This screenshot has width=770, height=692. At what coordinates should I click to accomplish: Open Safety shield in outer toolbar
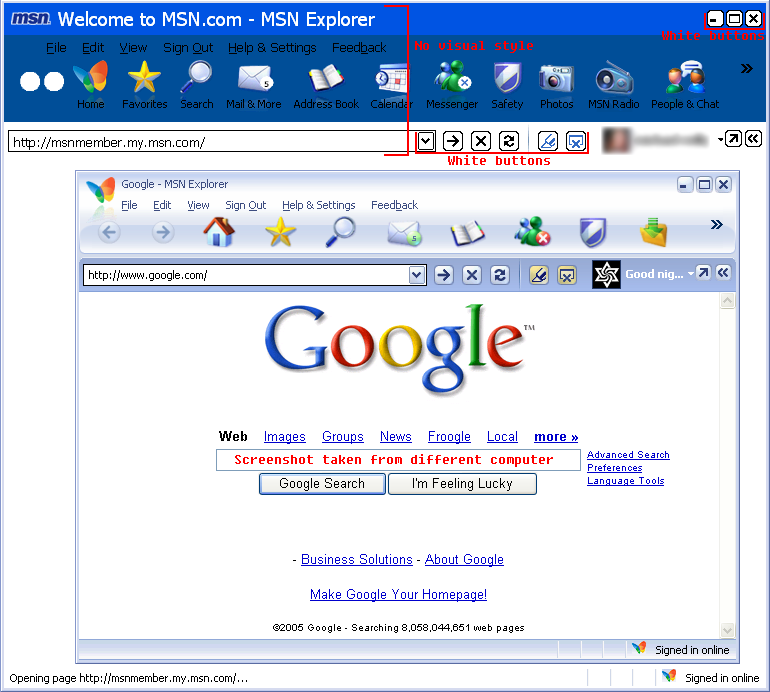pyautogui.click(x=507, y=84)
